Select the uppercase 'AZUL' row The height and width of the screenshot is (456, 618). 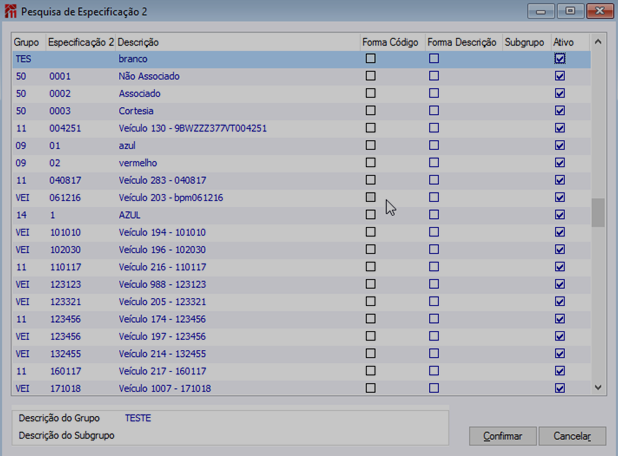point(302,215)
